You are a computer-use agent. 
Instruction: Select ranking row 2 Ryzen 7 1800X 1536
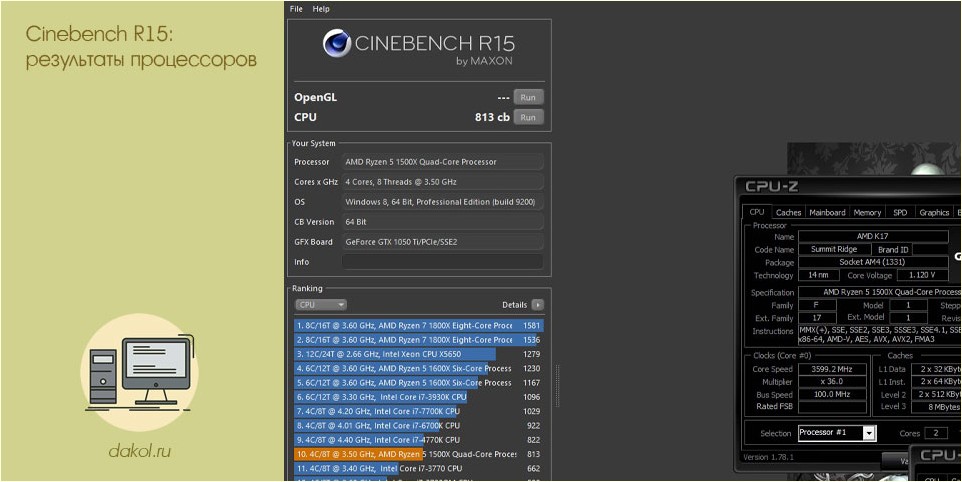(x=418, y=340)
